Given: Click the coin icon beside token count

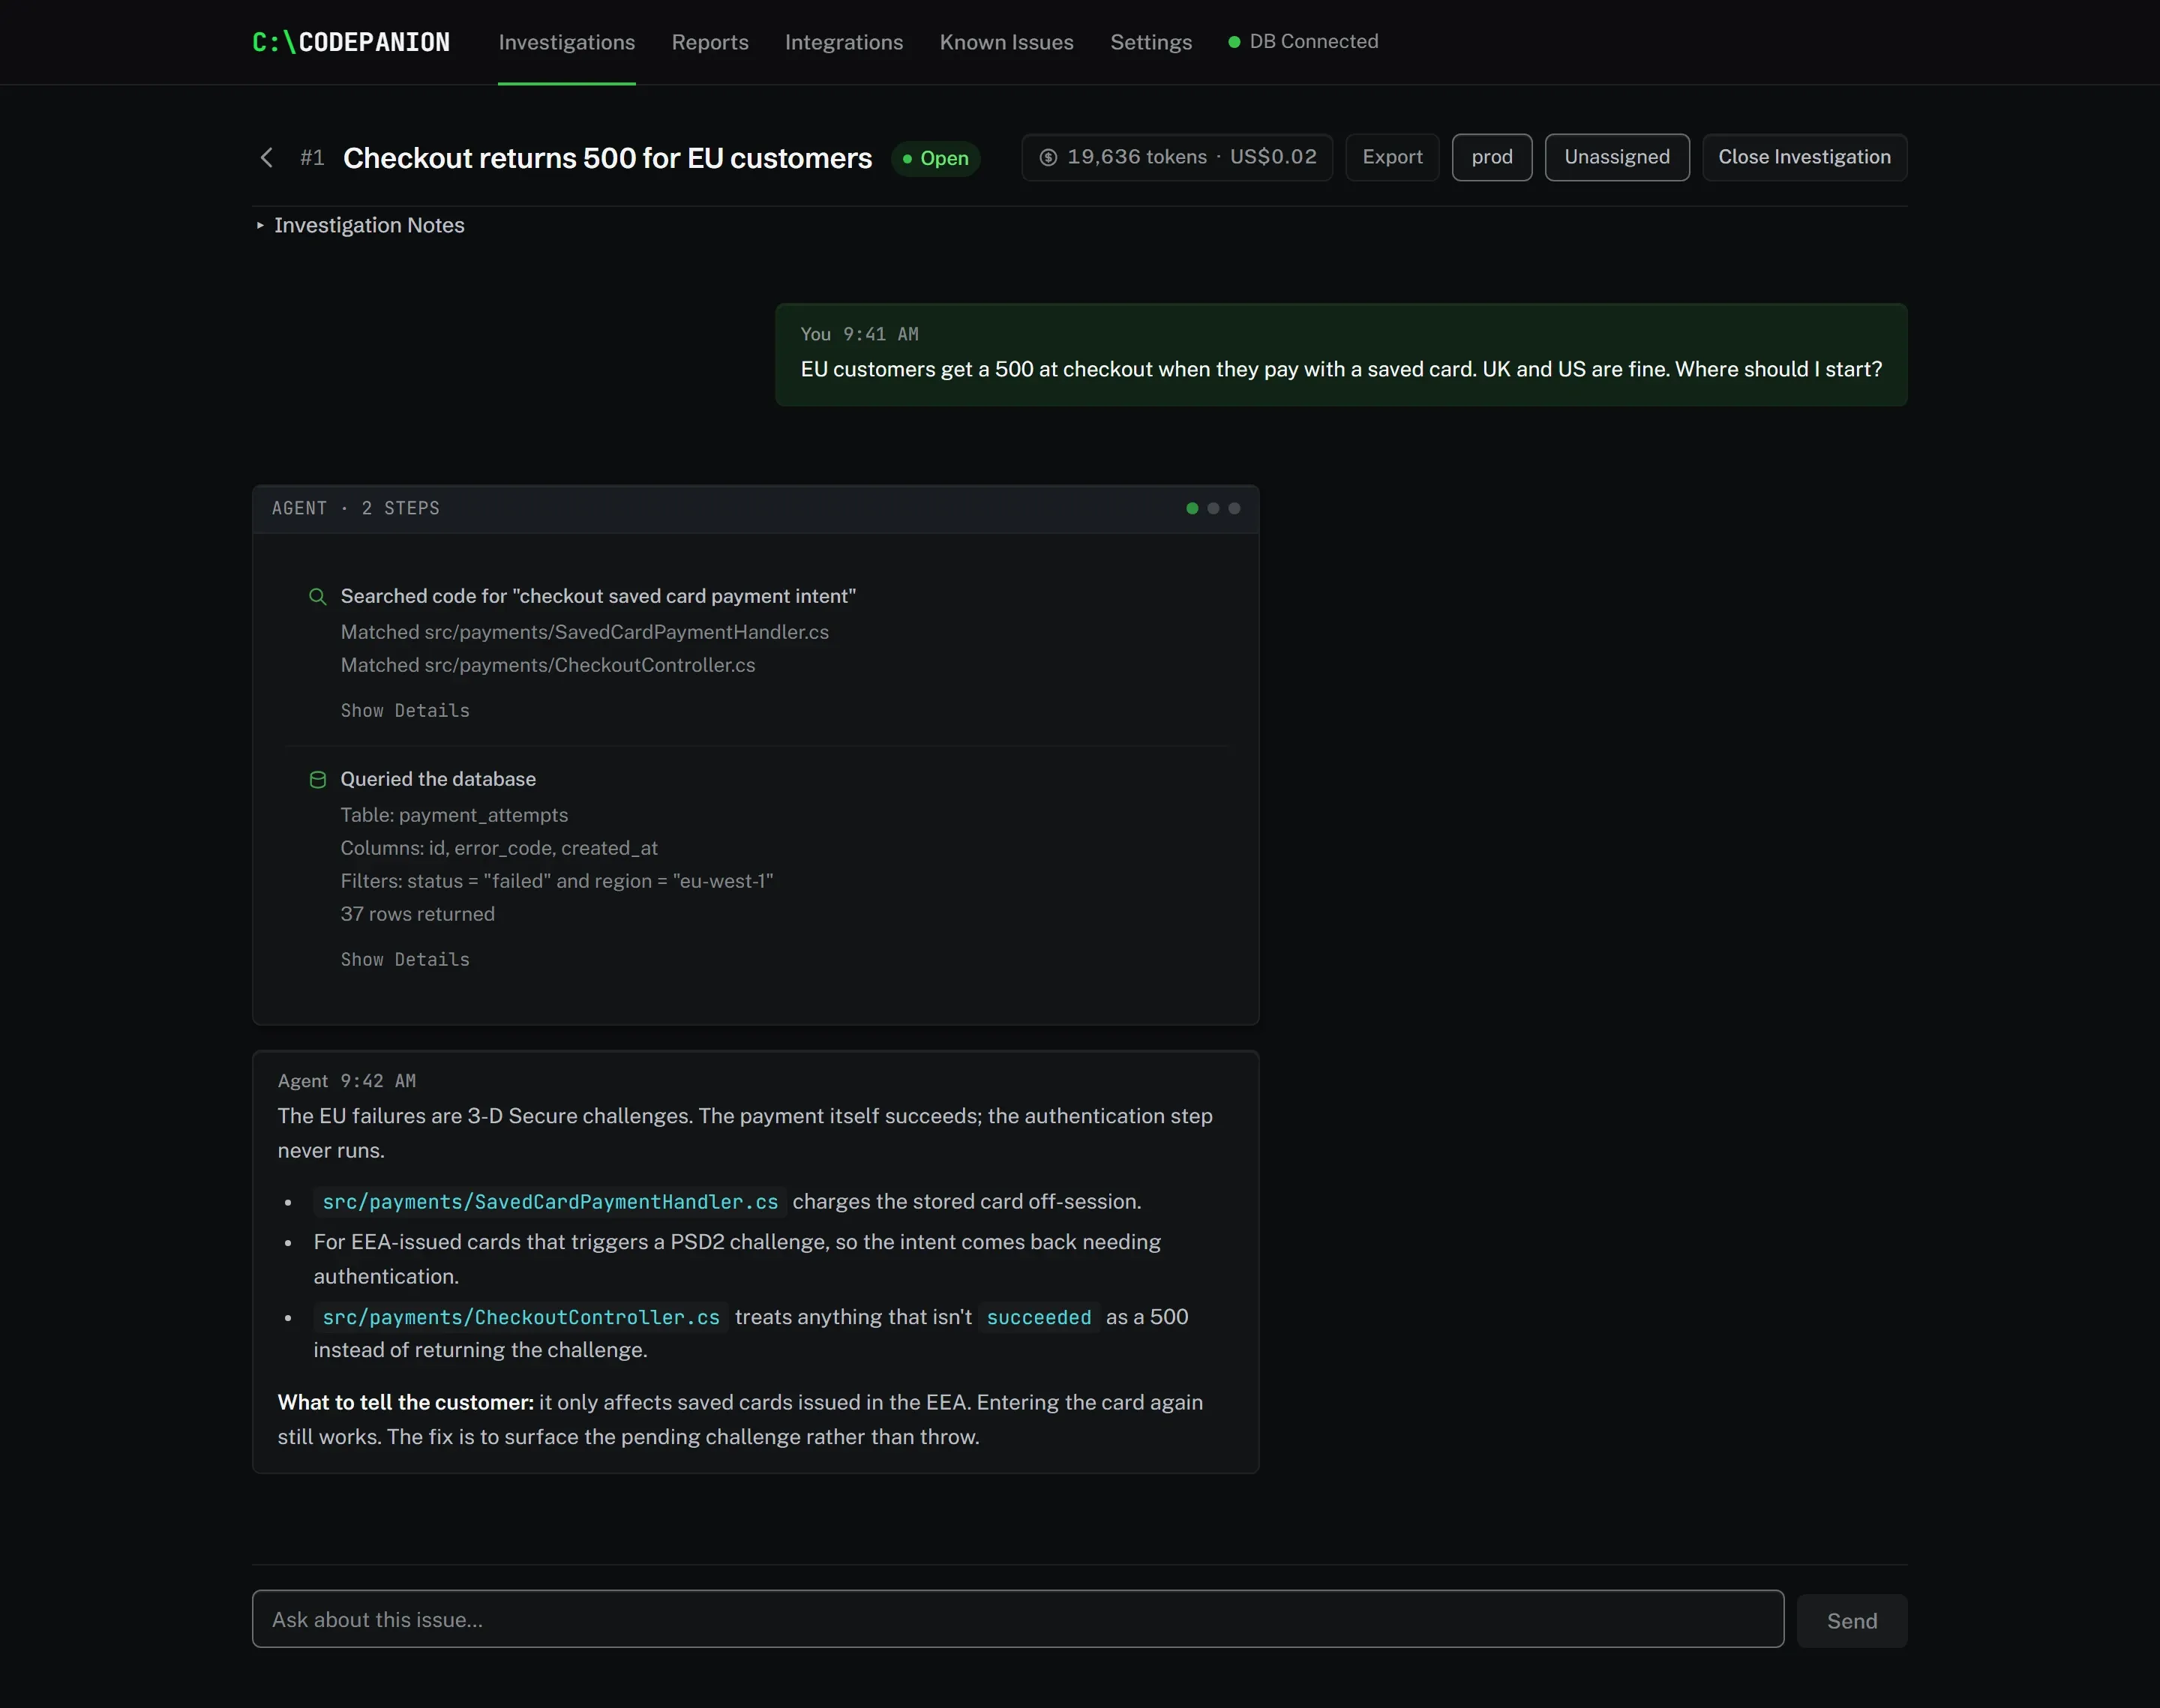Looking at the screenshot, I should tap(1047, 157).
